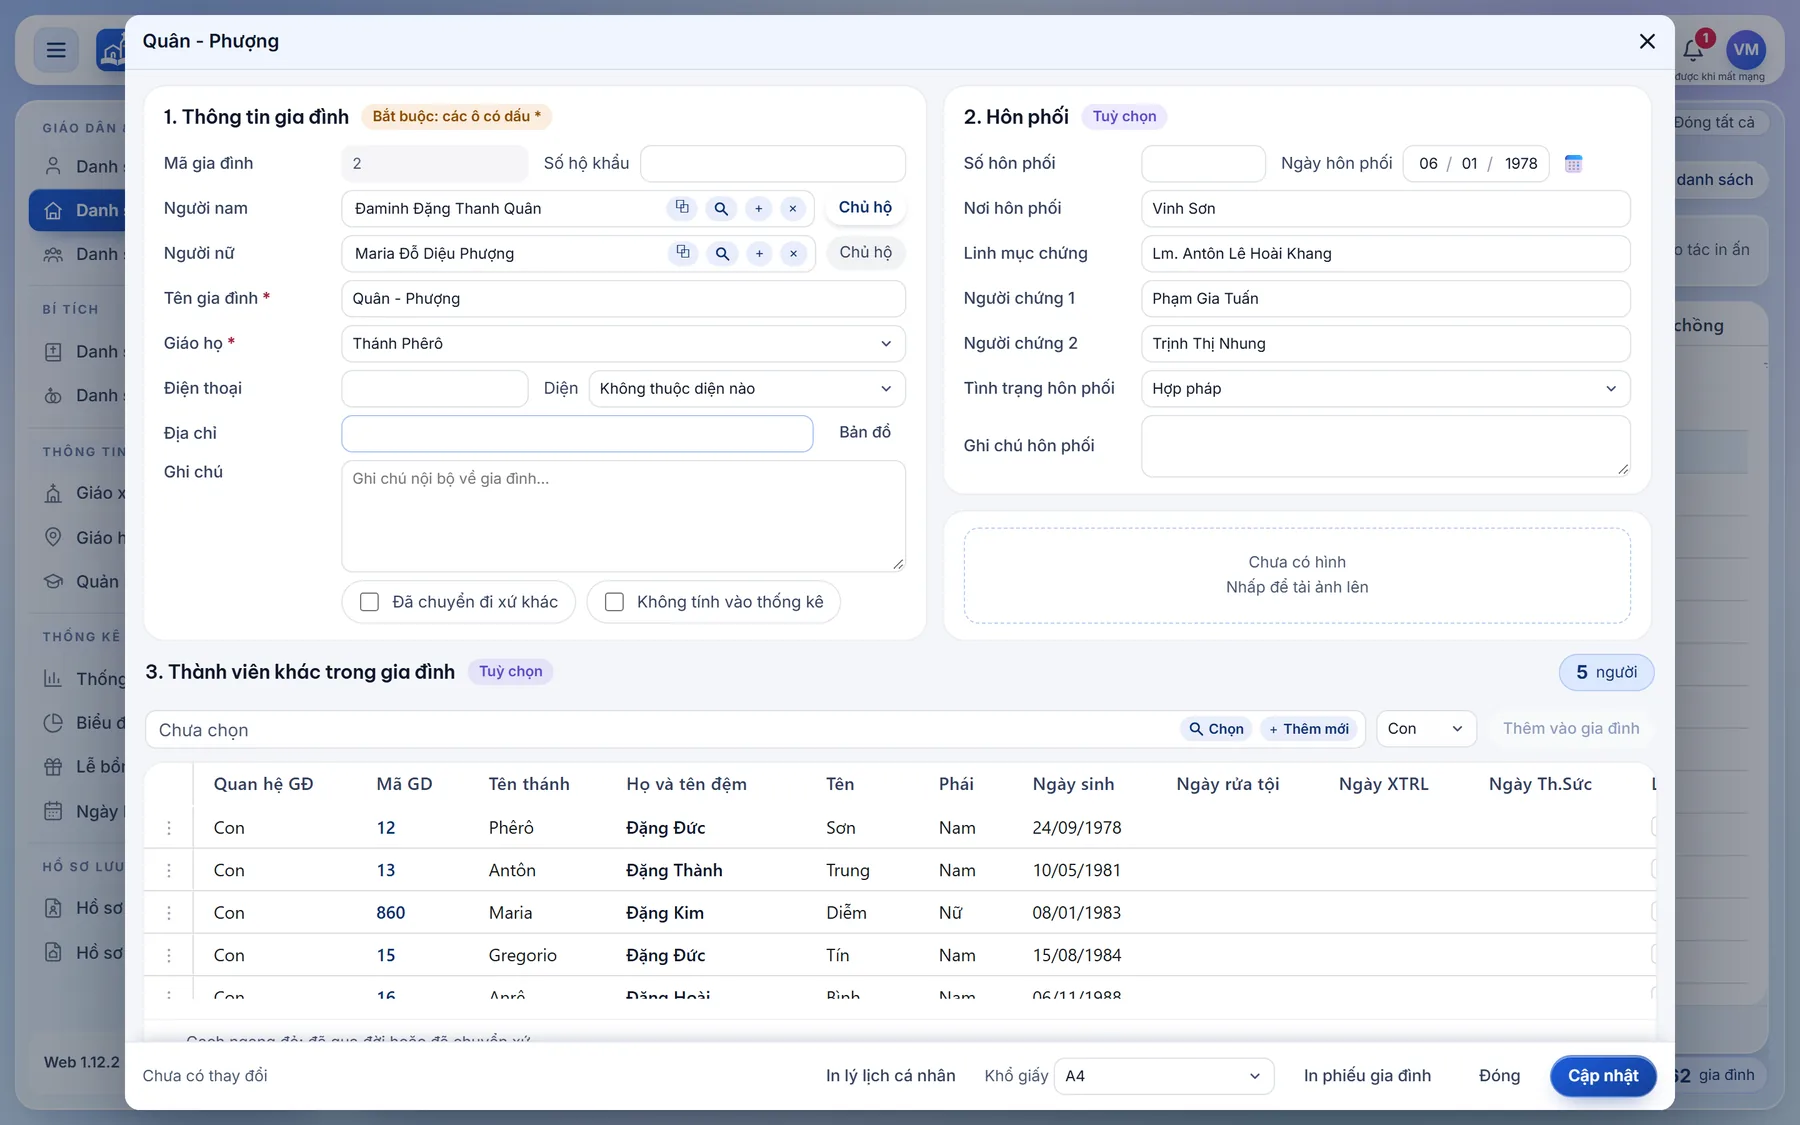
Task: Click Điện thoại input field
Action: tap(434, 388)
